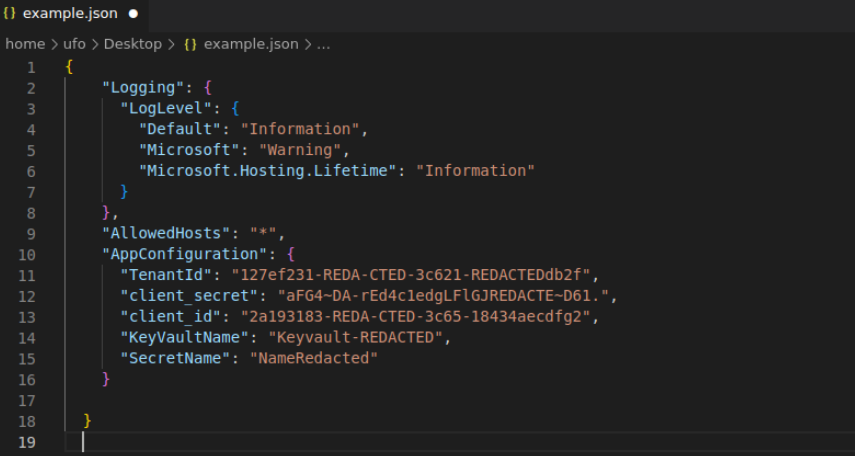Click line number 2 in the gutter
The width and height of the screenshot is (855, 456).
pyautogui.click(x=31, y=88)
